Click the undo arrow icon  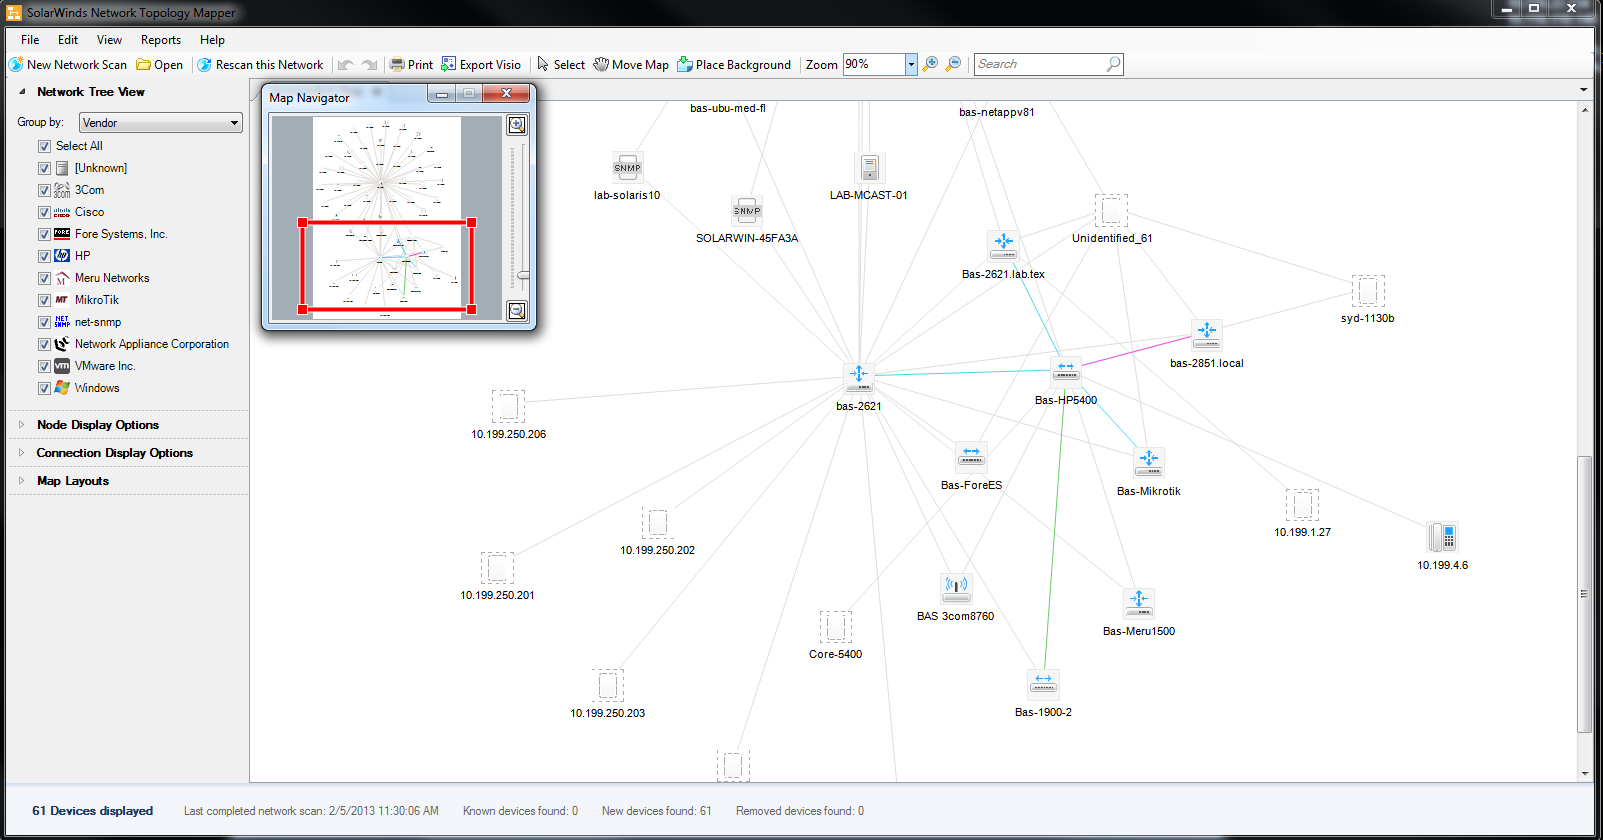pos(346,65)
